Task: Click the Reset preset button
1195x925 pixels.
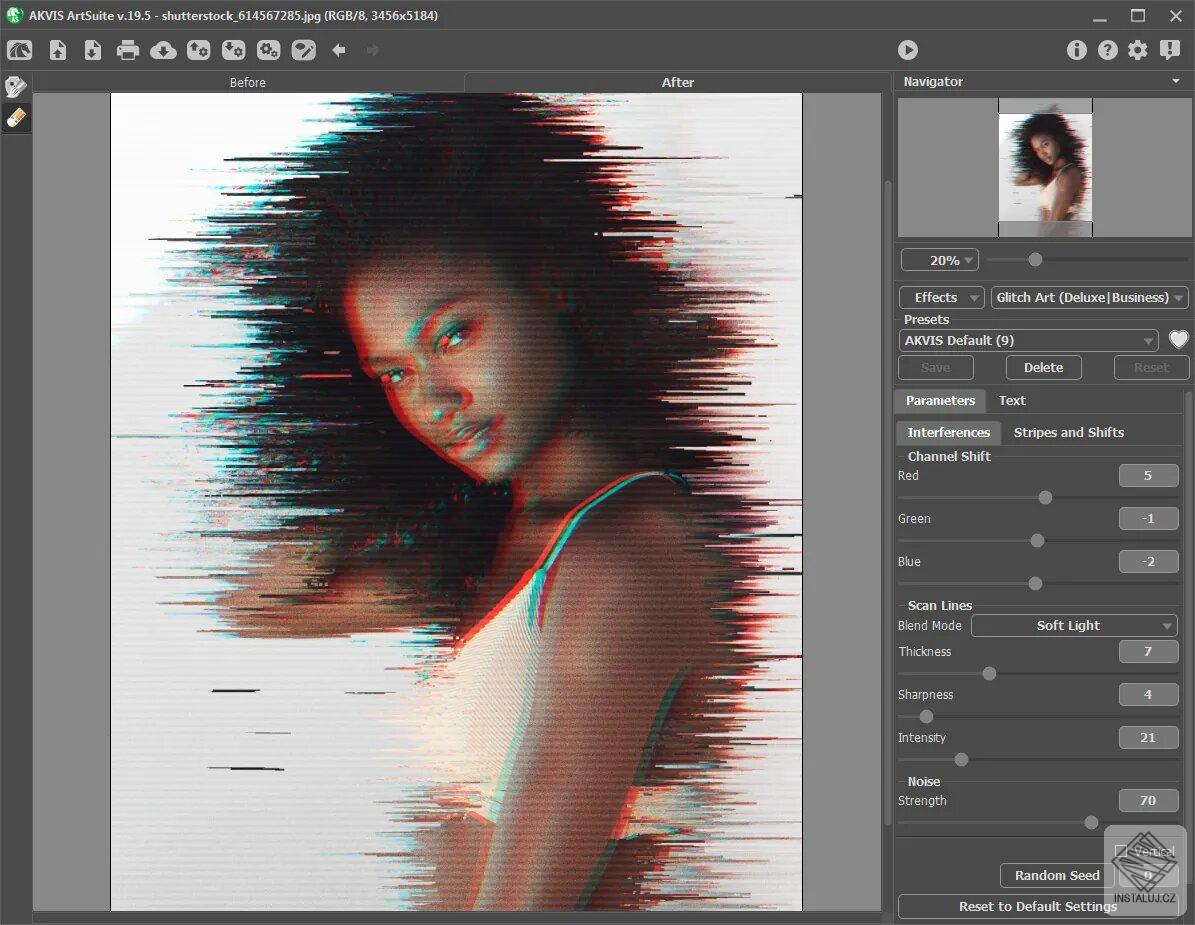Action: coord(1151,367)
